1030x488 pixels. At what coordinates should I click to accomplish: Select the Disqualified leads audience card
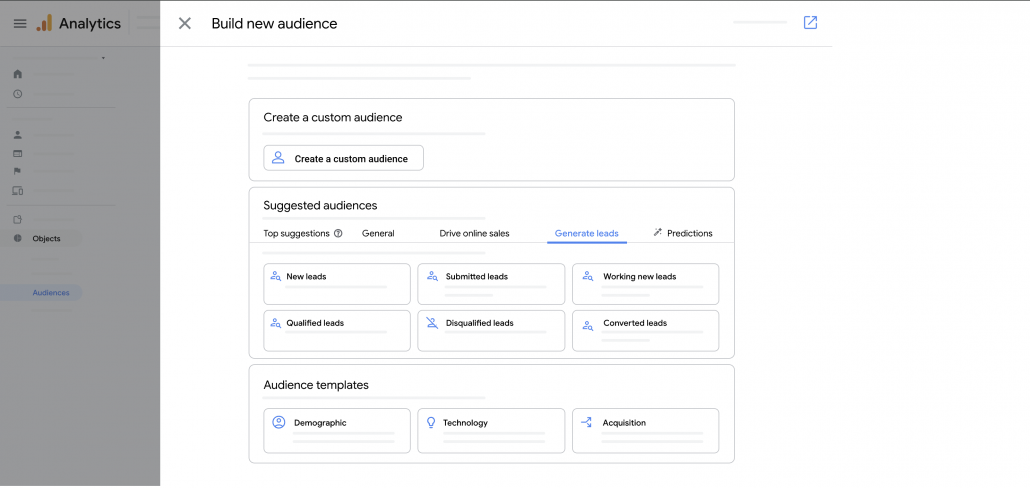tap(491, 331)
